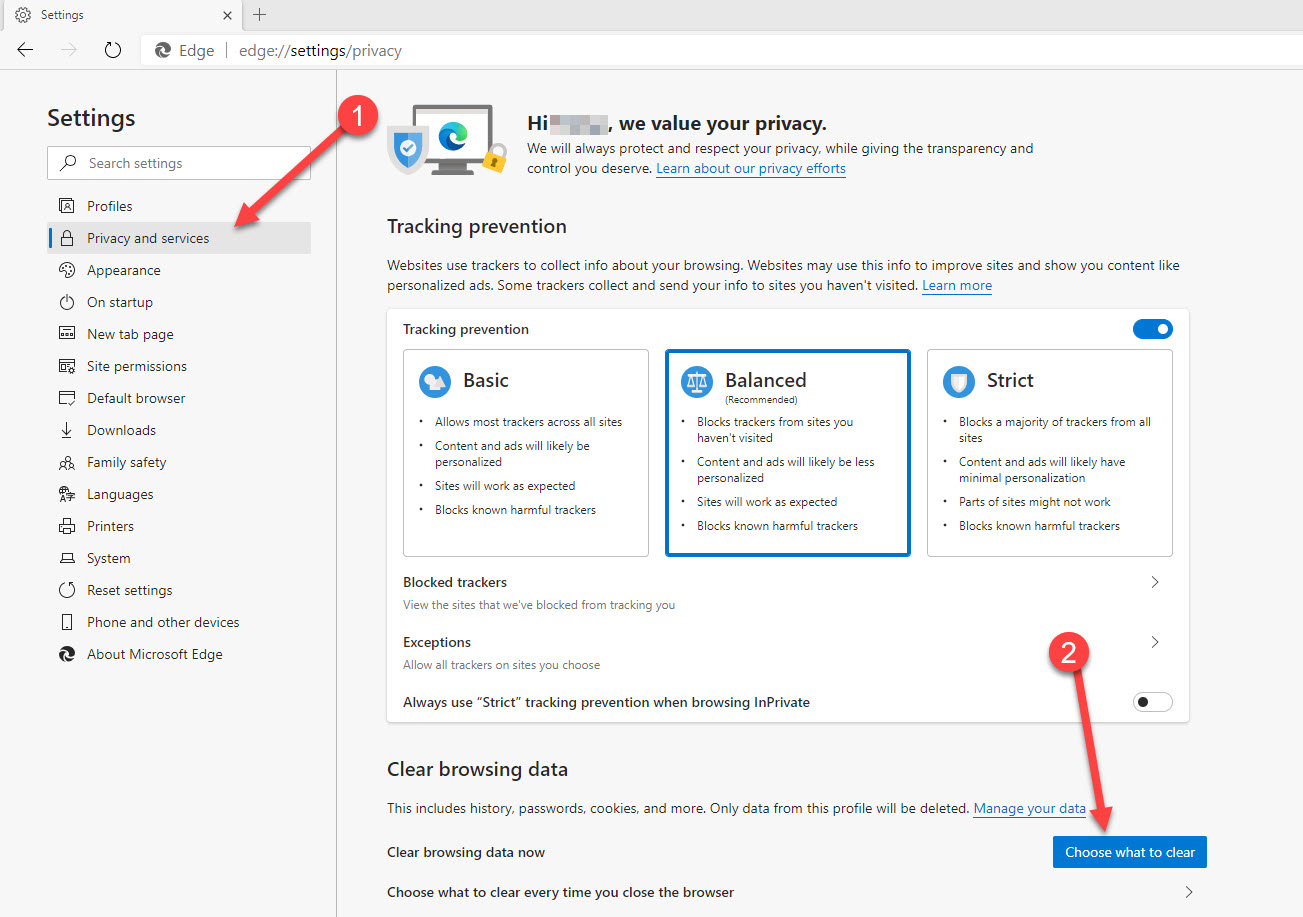Click 'Choose what to clear every time' text
This screenshot has height=917, width=1303.
point(561,892)
